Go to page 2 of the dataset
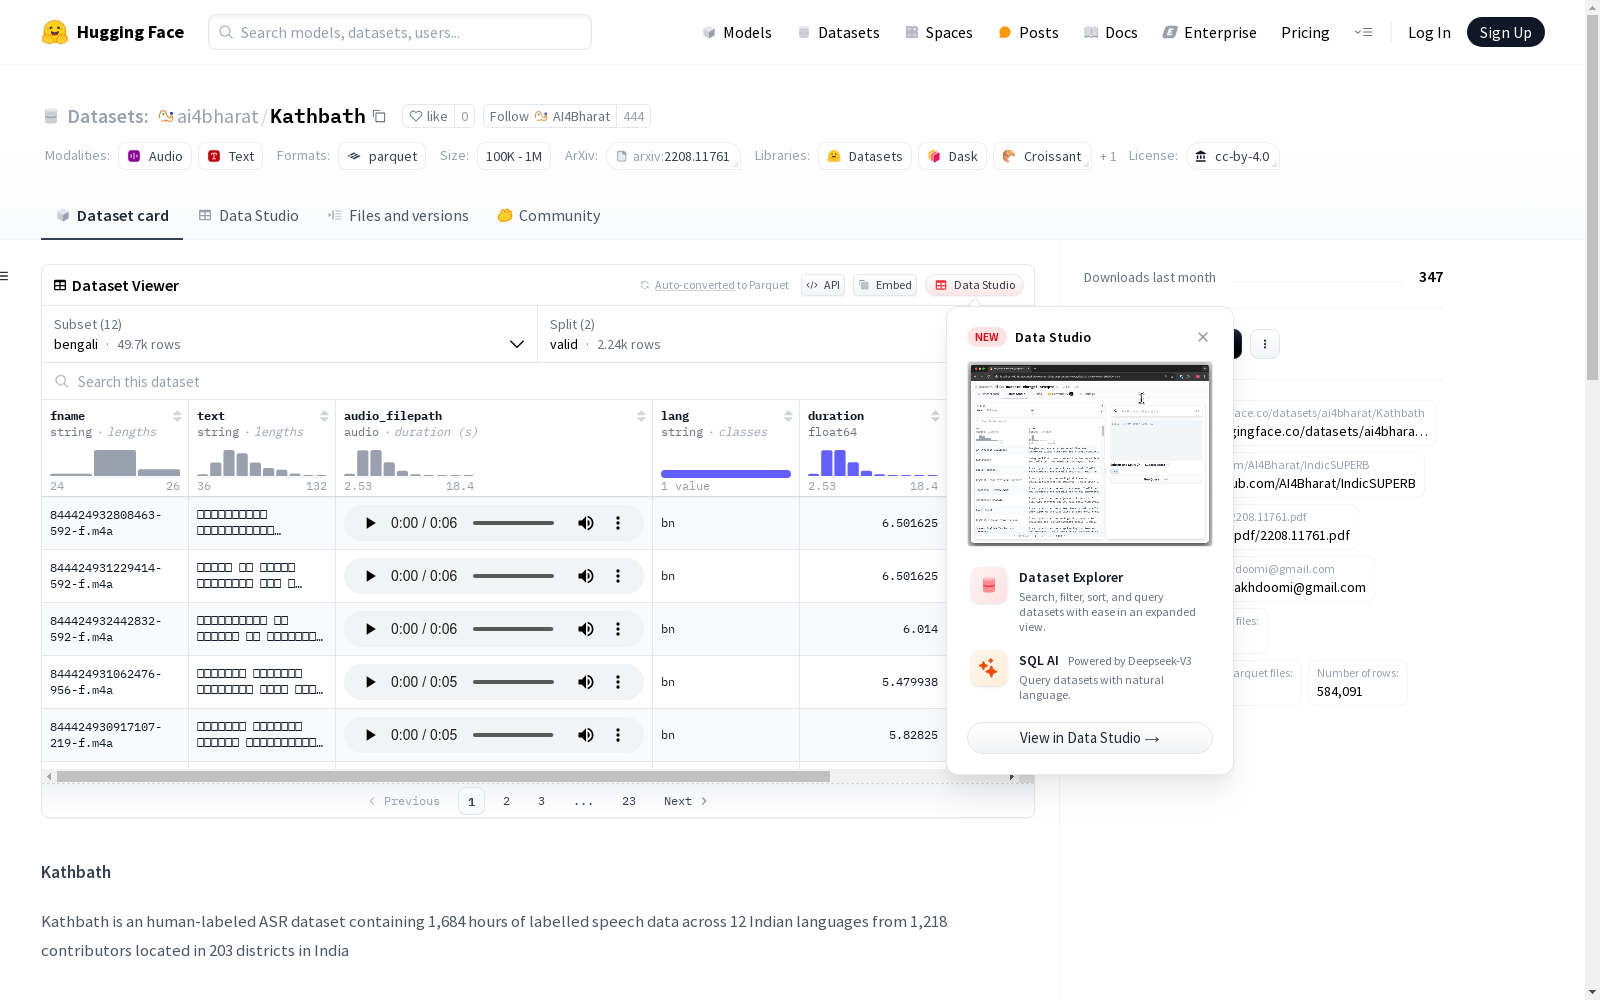Screen dimensions: 1600x1000 (507, 801)
